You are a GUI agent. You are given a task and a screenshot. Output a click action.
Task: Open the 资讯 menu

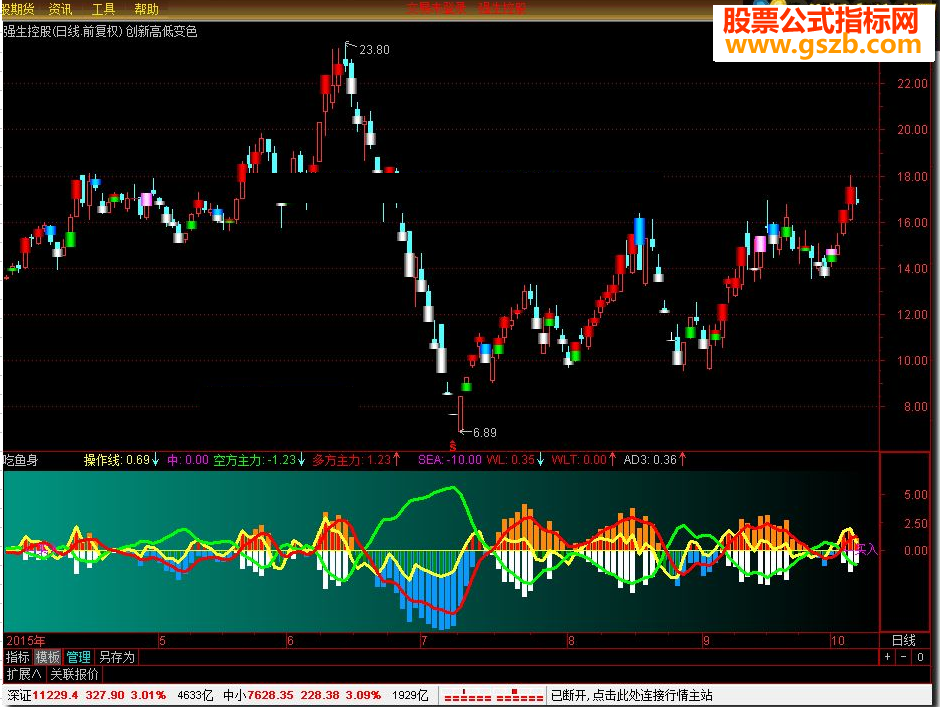60,9
